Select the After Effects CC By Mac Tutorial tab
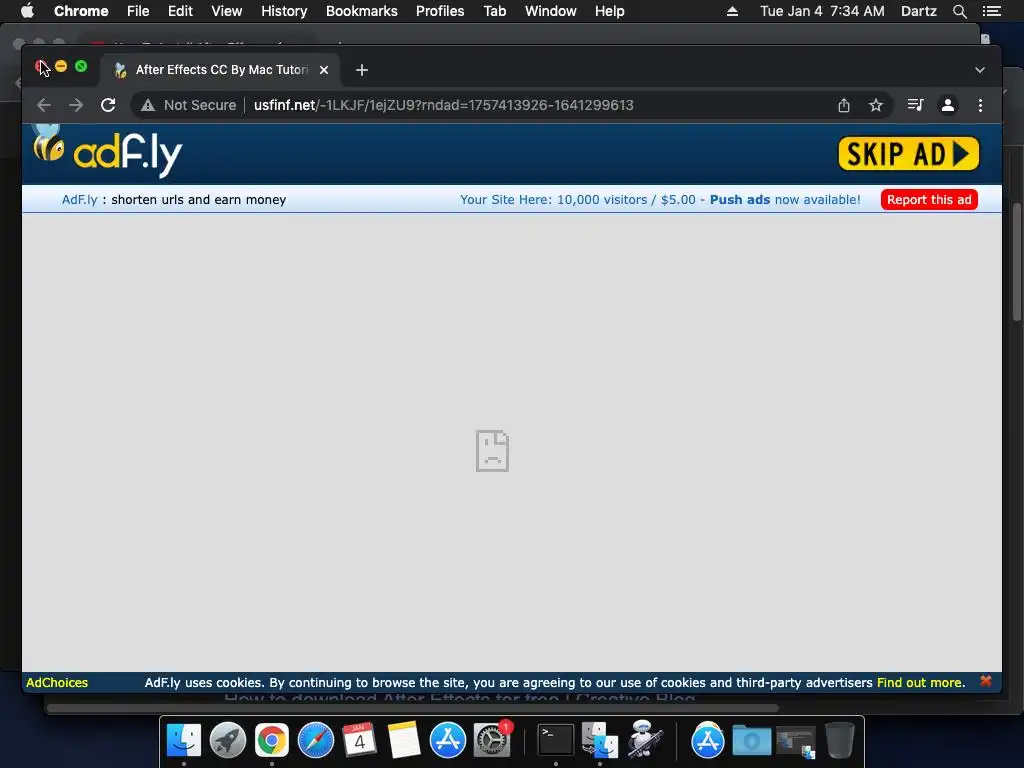 [x=220, y=70]
